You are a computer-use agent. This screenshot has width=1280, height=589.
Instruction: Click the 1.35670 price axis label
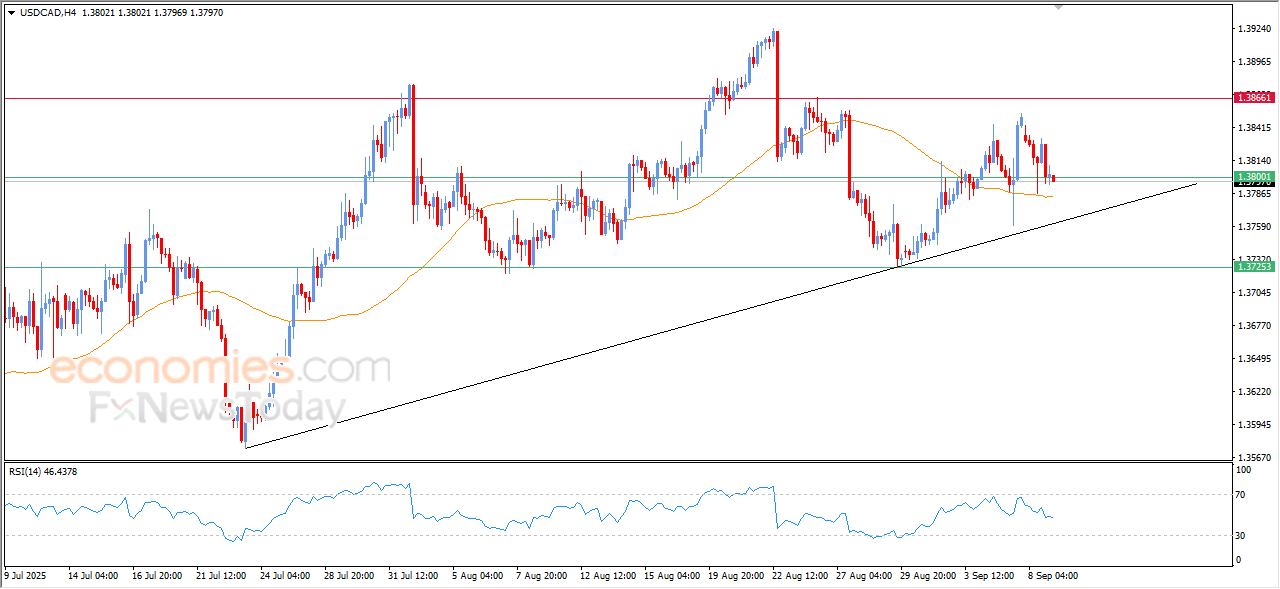pos(1255,457)
